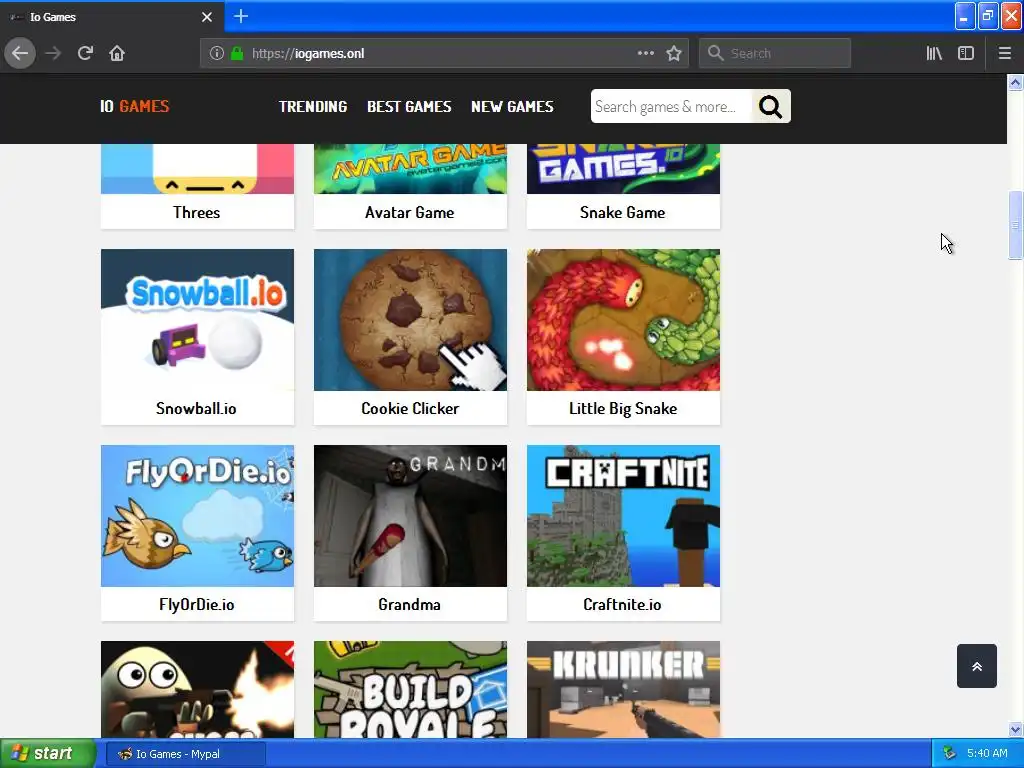Click the Craftnite.io title link
Image resolution: width=1024 pixels, height=768 pixels.
(622, 605)
